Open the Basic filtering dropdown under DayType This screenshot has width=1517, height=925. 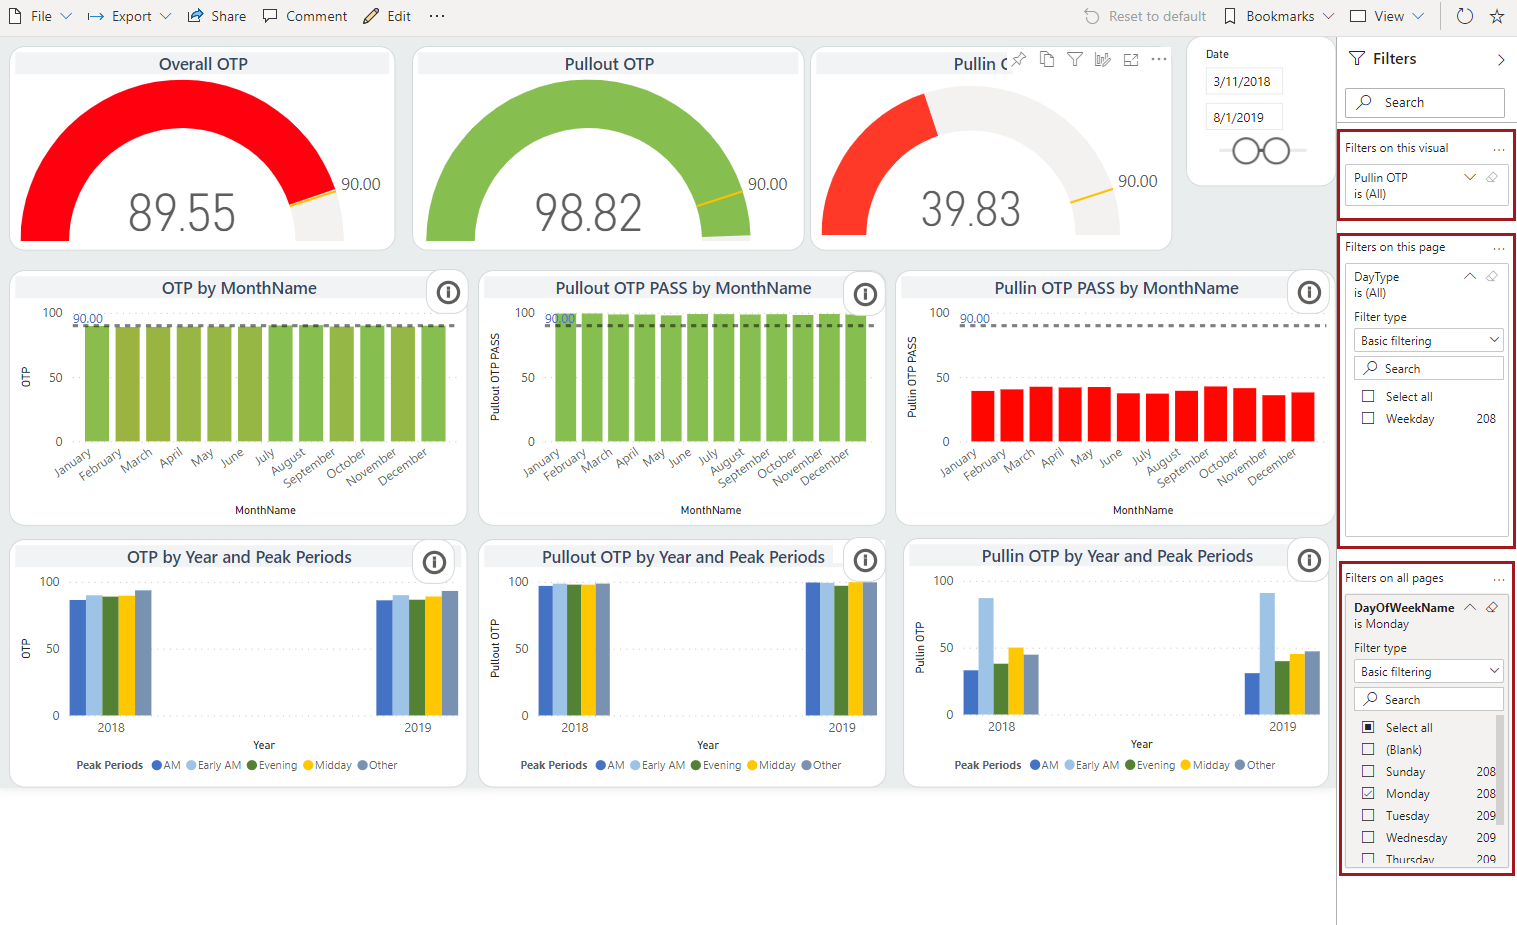tap(1428, 340)
